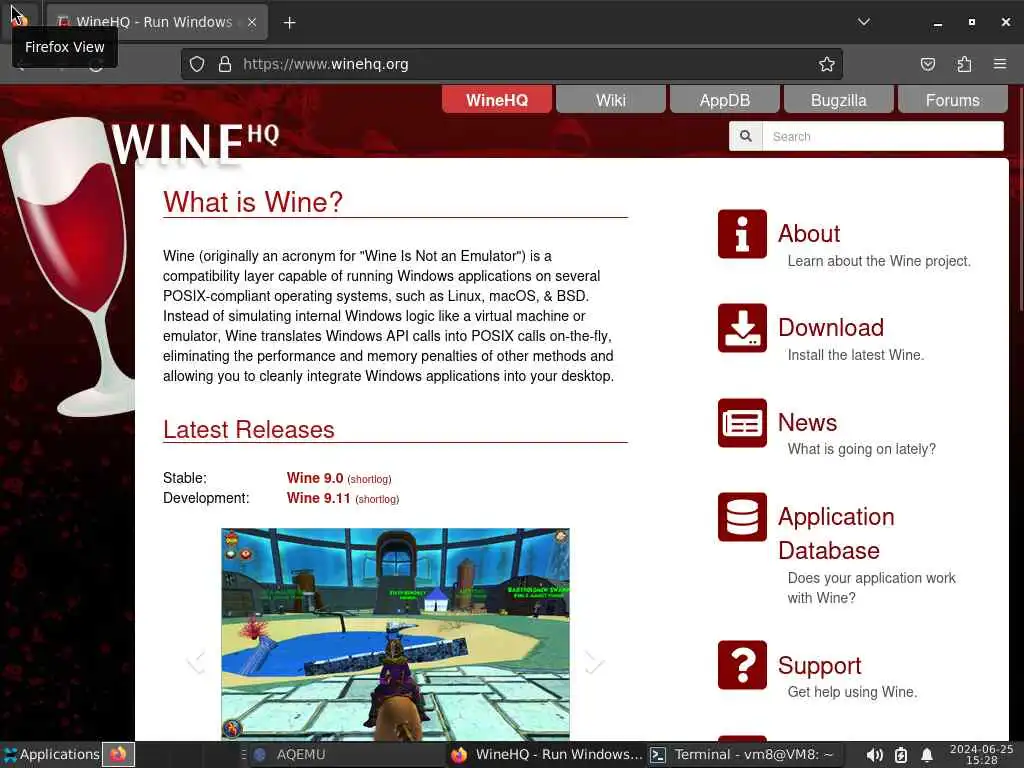Open the AppDB navigation tab

point(725,100)
